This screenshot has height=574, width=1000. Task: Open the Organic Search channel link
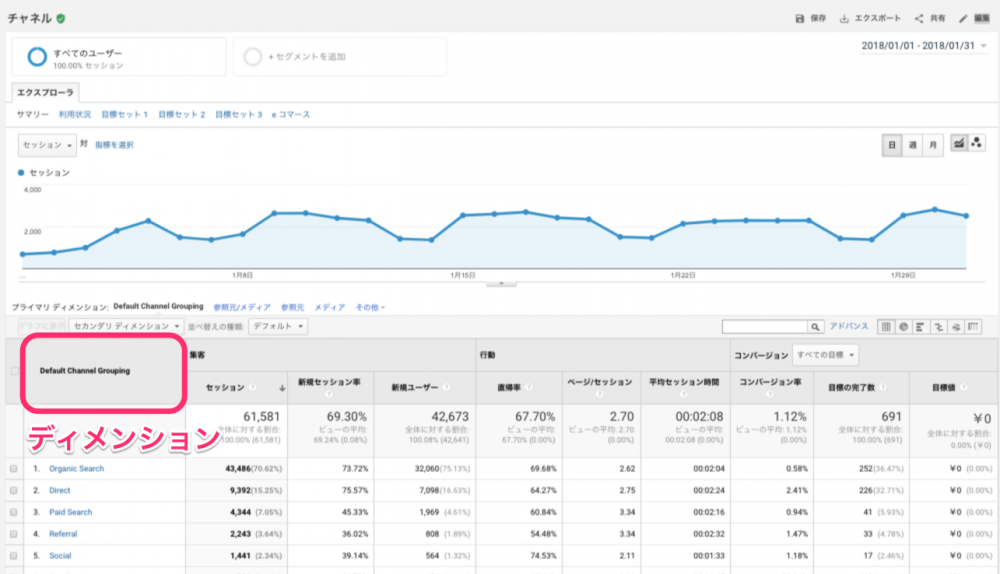(77, 469)
